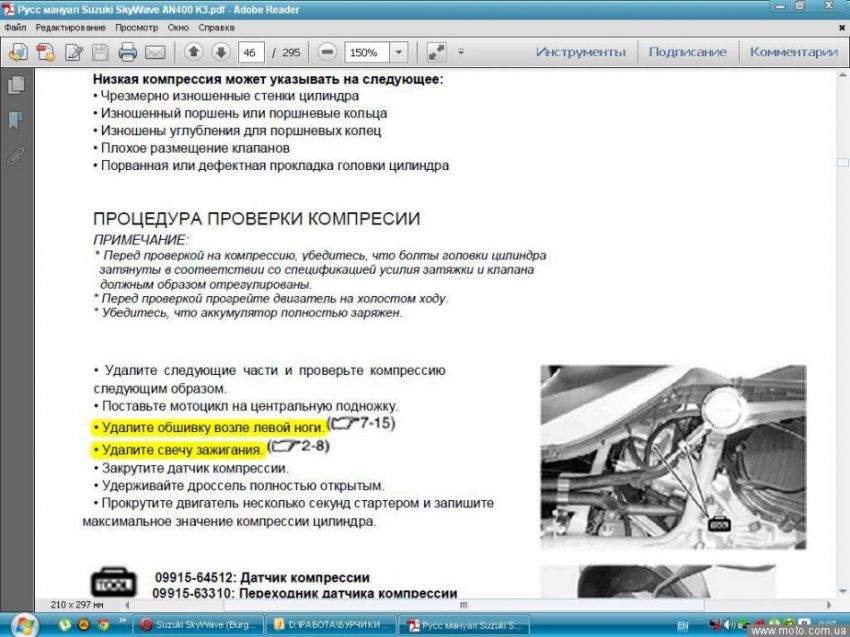Open the Инструменты pane
850x637 pixels.
(x=581, y=52)
